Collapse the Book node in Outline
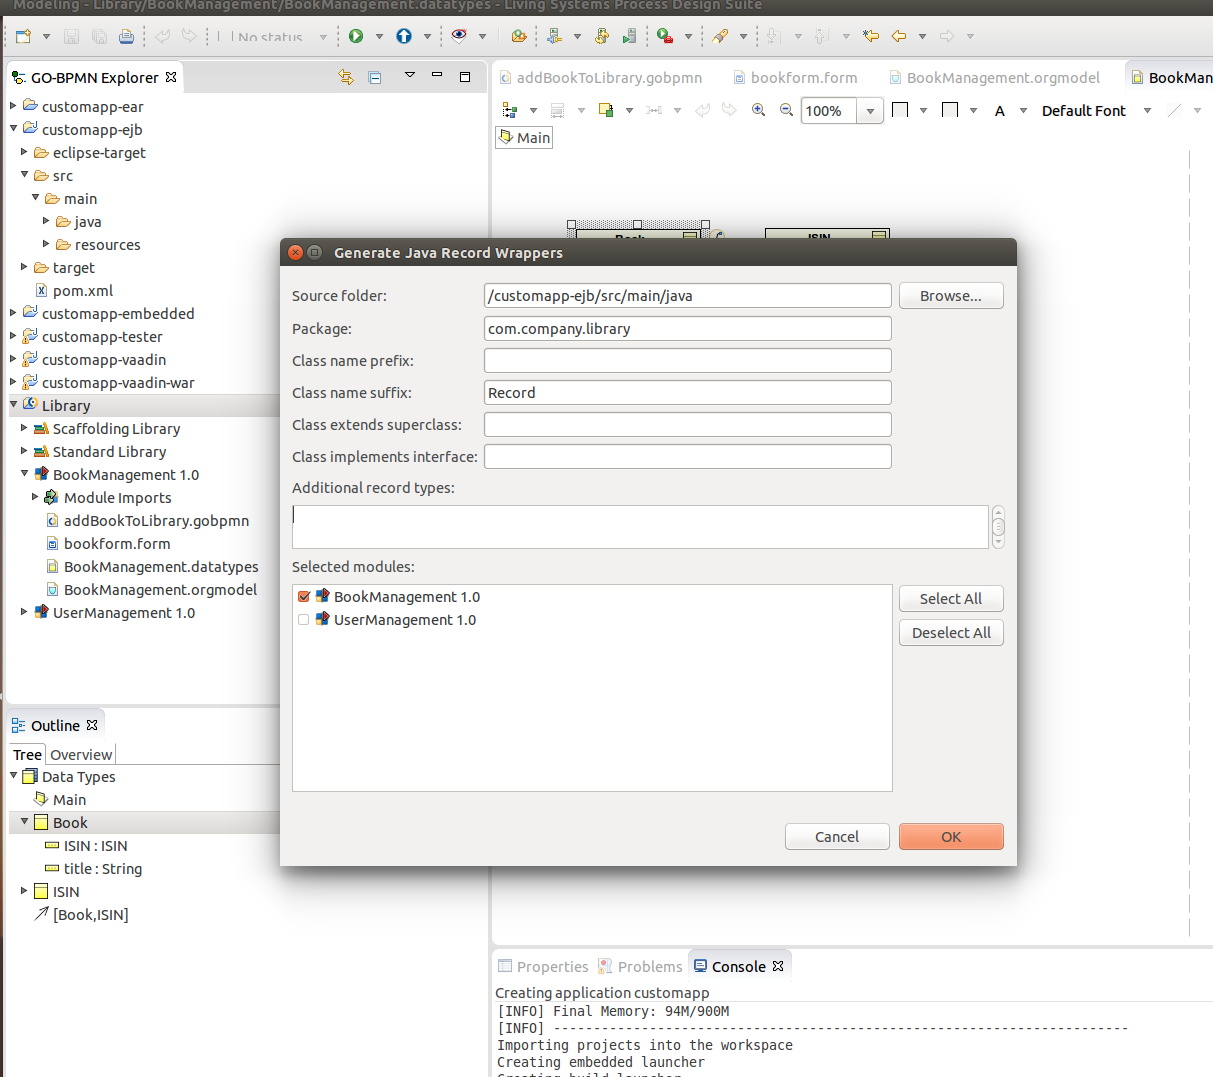1213x1077 pixels. pyautogui.click(x=24, y=822)
